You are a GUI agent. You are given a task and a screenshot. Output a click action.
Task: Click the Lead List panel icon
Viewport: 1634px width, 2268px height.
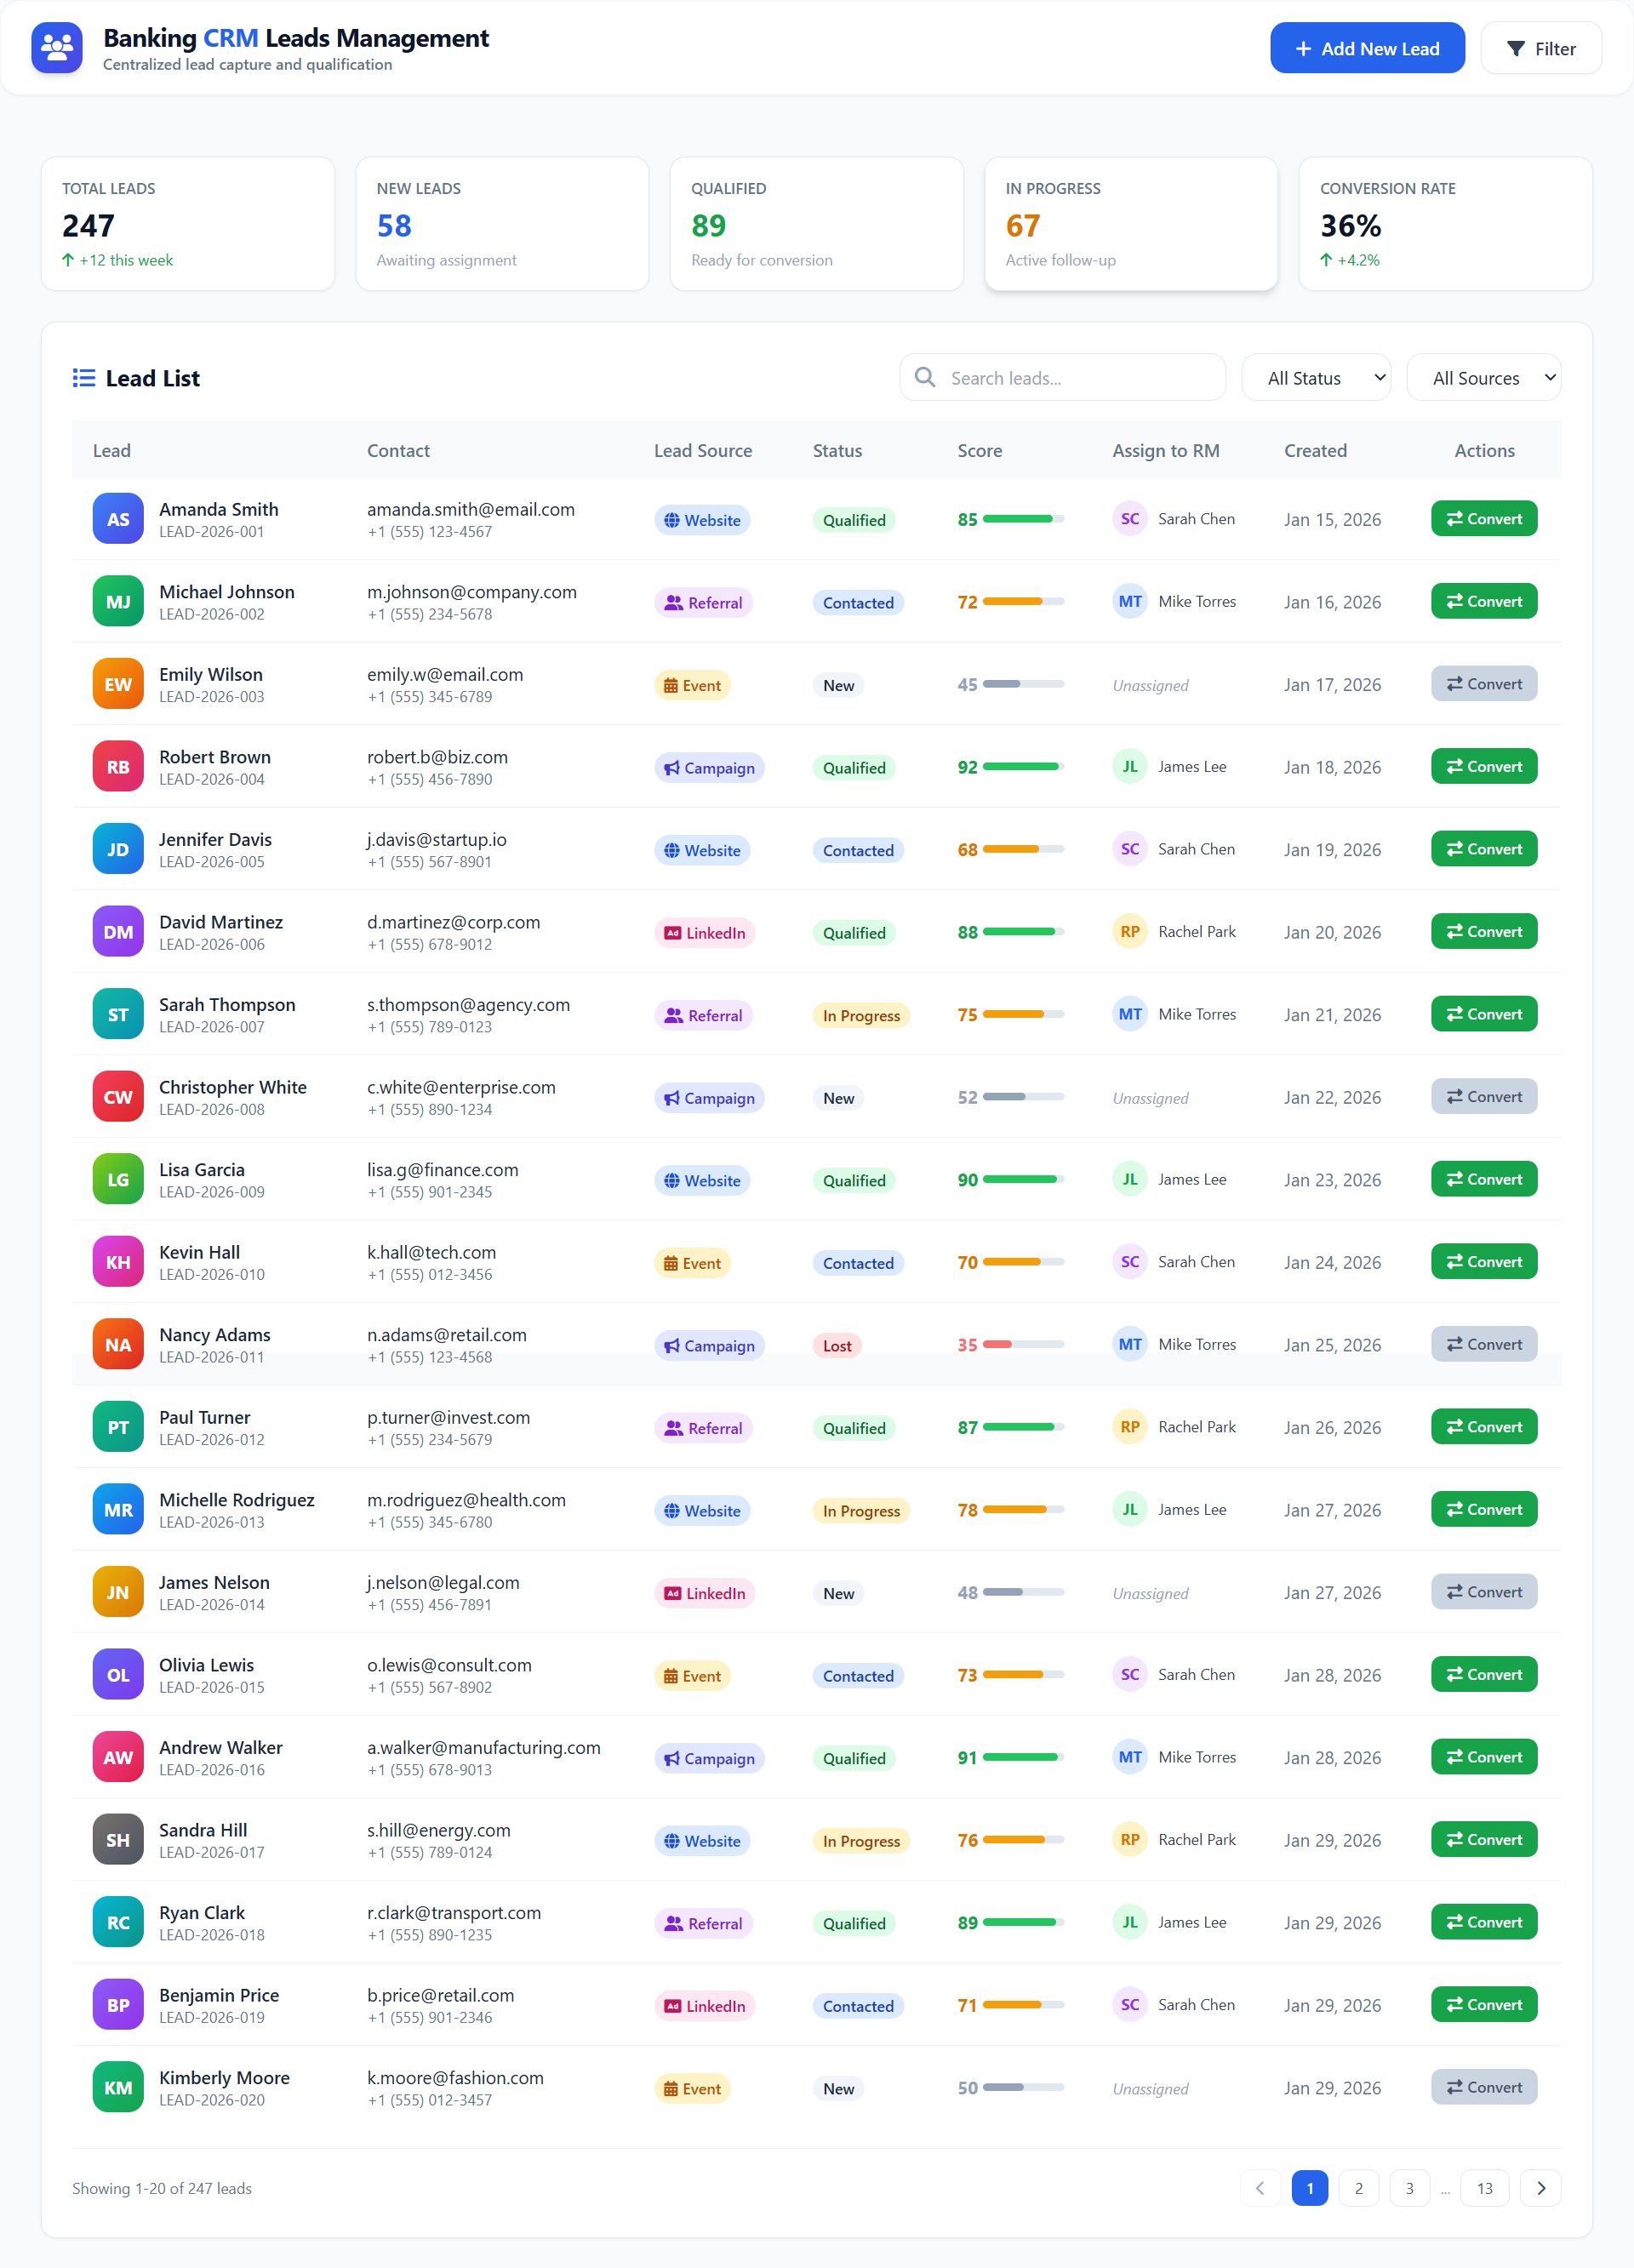click(x=85, y=377)
